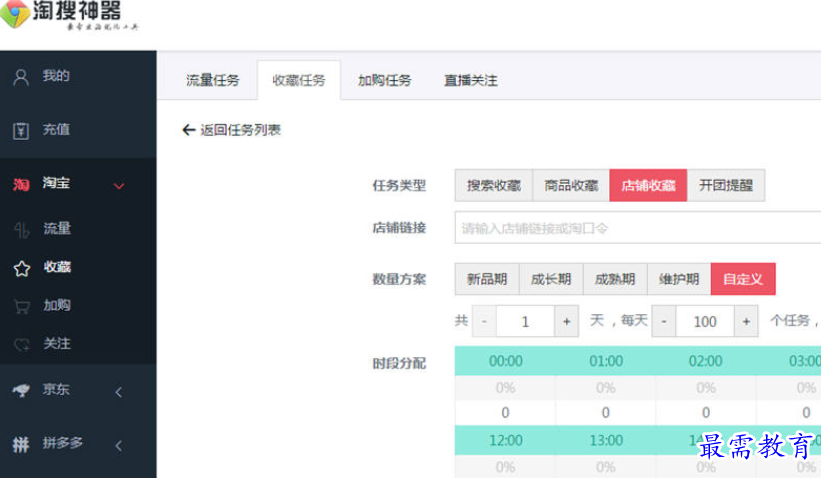Click the 京东 dog icon

tap(21, 390)
